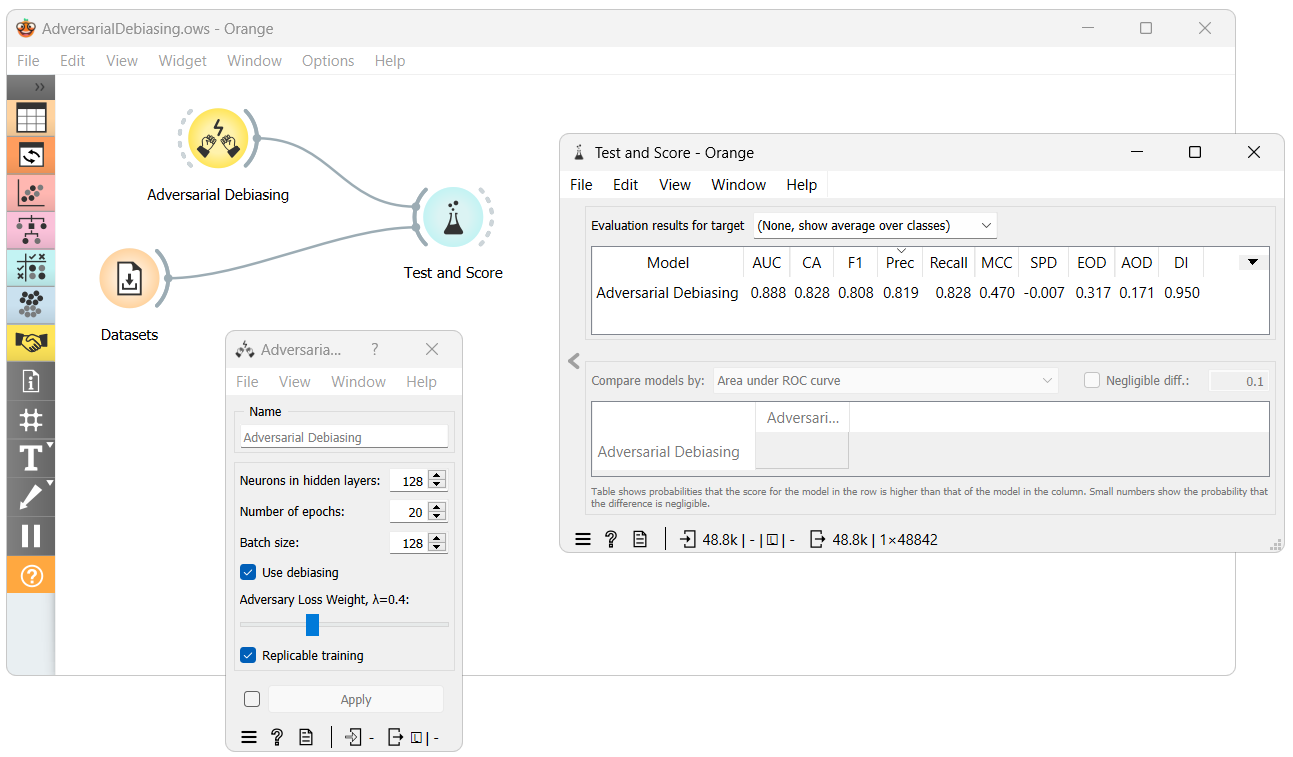Screen dimensions: 1293x757
Task: Sort table by AUC column header
Action: click(x=767, y=262)
